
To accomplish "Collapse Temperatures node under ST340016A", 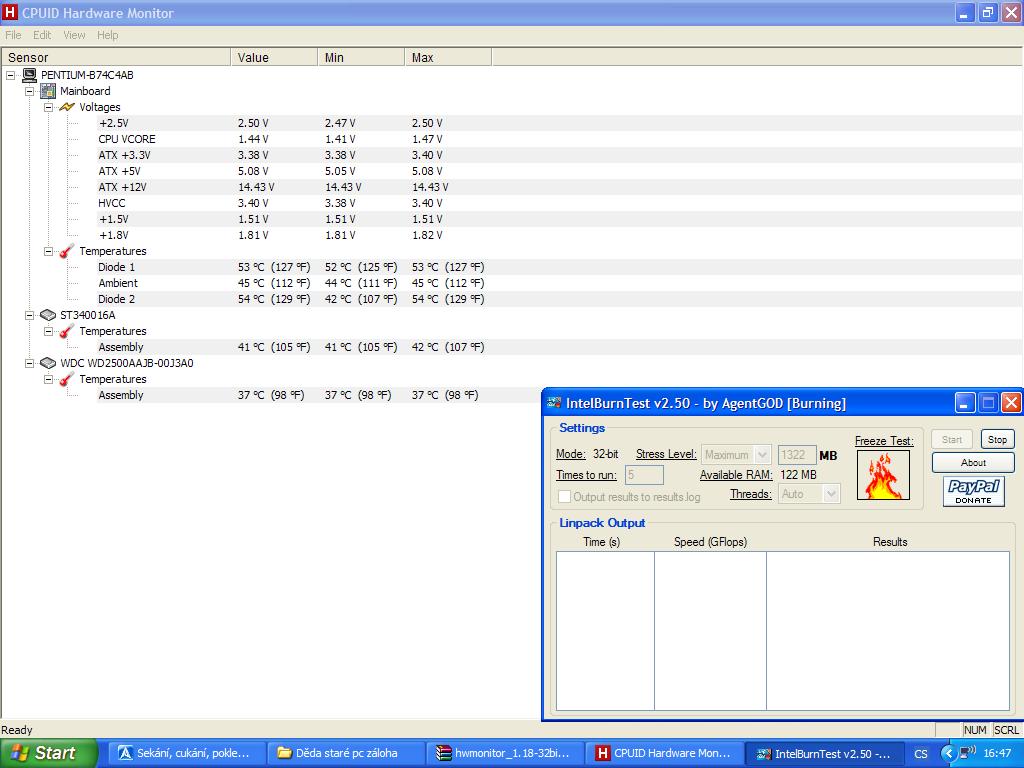I will point(48,331).
